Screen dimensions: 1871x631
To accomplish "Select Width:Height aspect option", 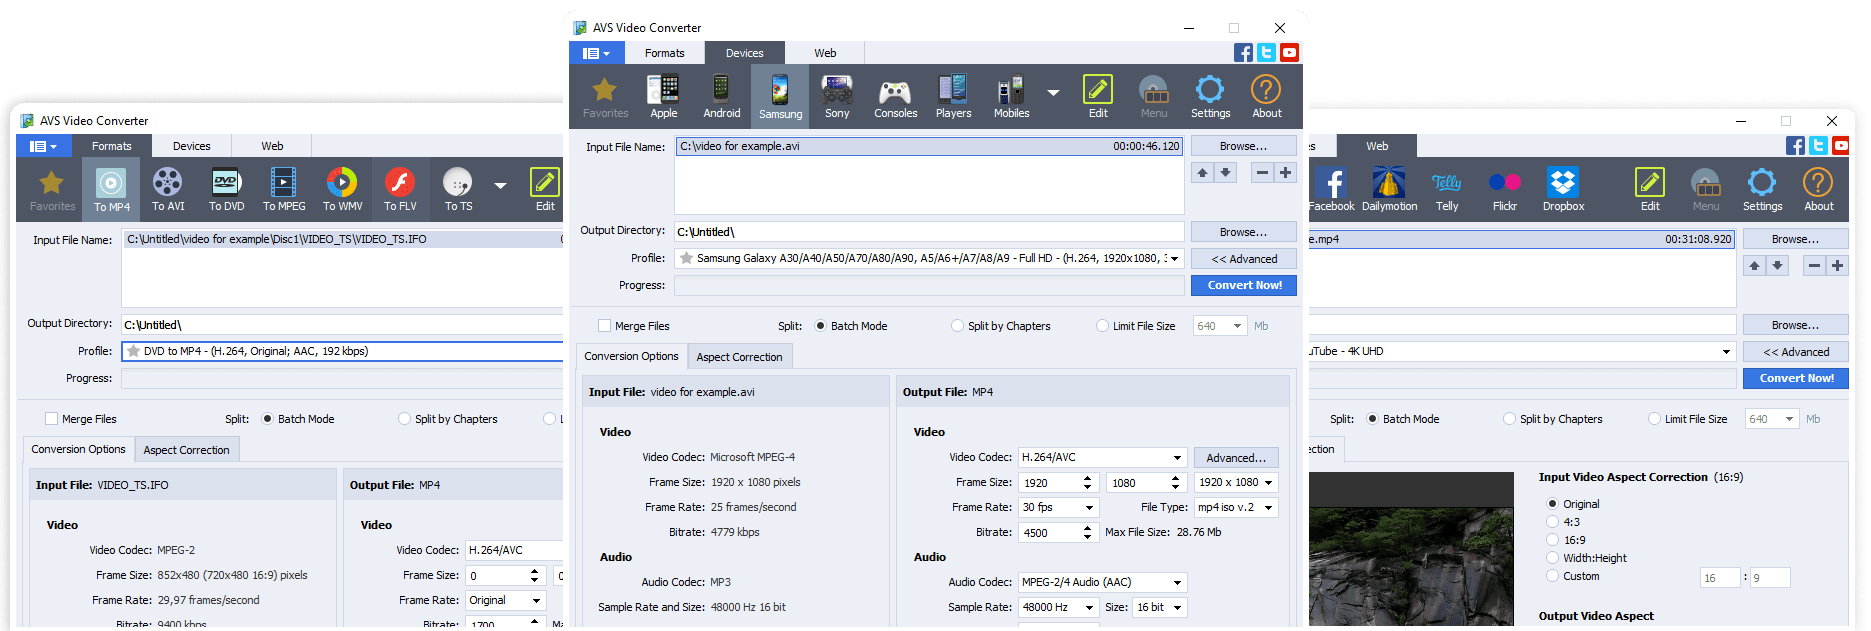I will (x=1553, y=558).
